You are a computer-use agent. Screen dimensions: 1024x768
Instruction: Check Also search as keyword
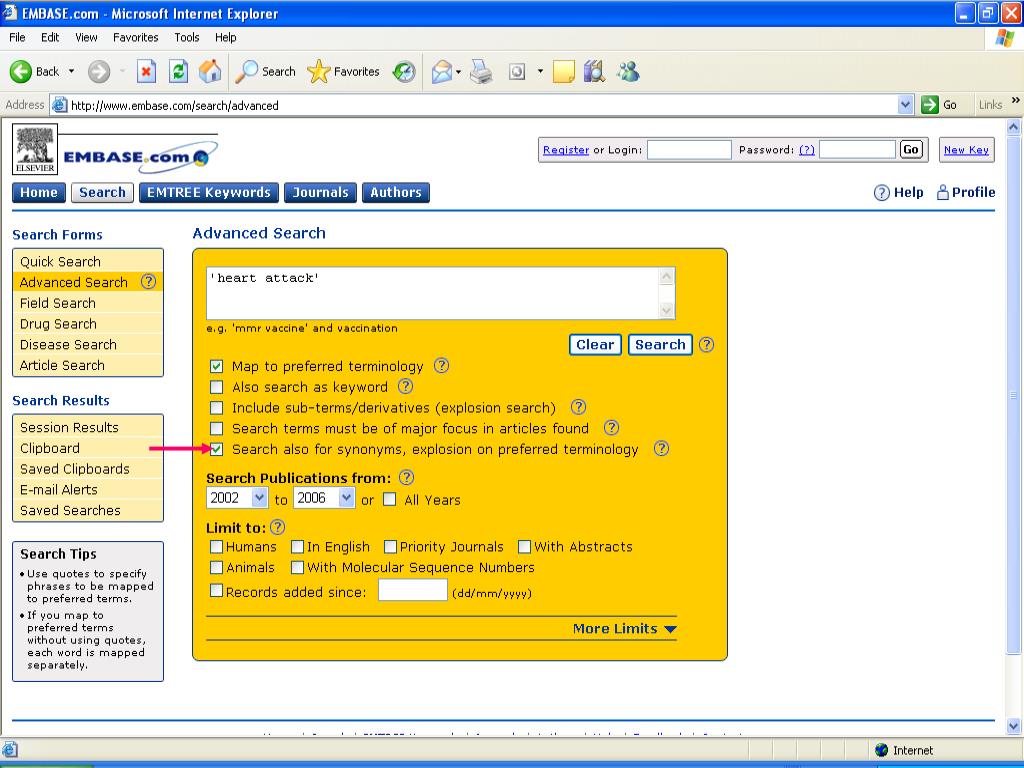216,387
